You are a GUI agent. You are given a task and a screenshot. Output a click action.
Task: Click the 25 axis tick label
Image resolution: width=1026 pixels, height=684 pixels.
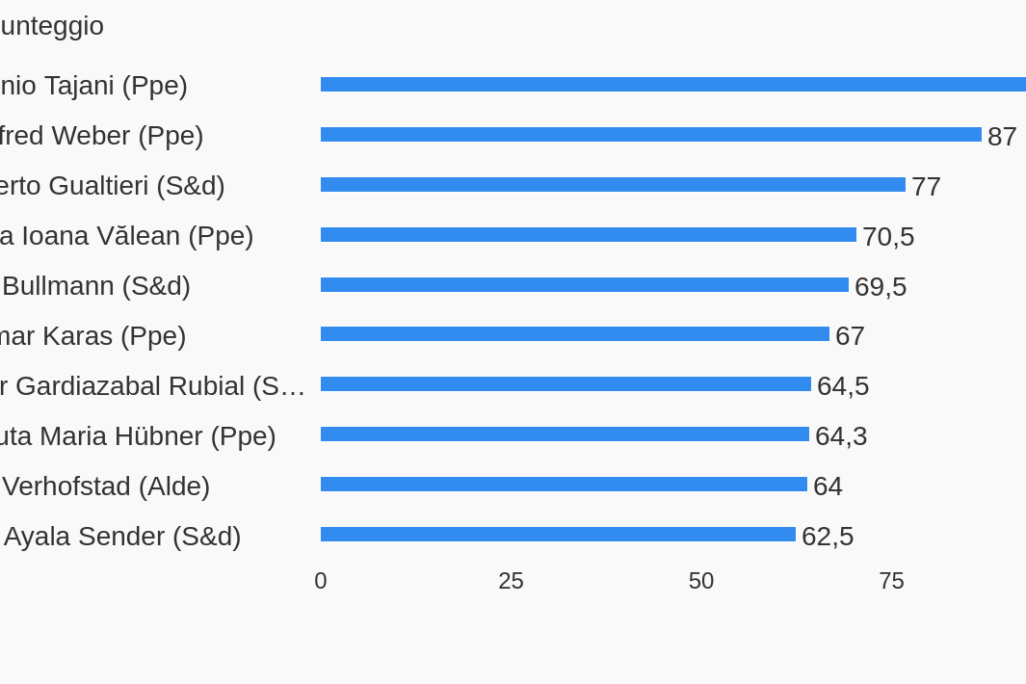pos(511,581)
